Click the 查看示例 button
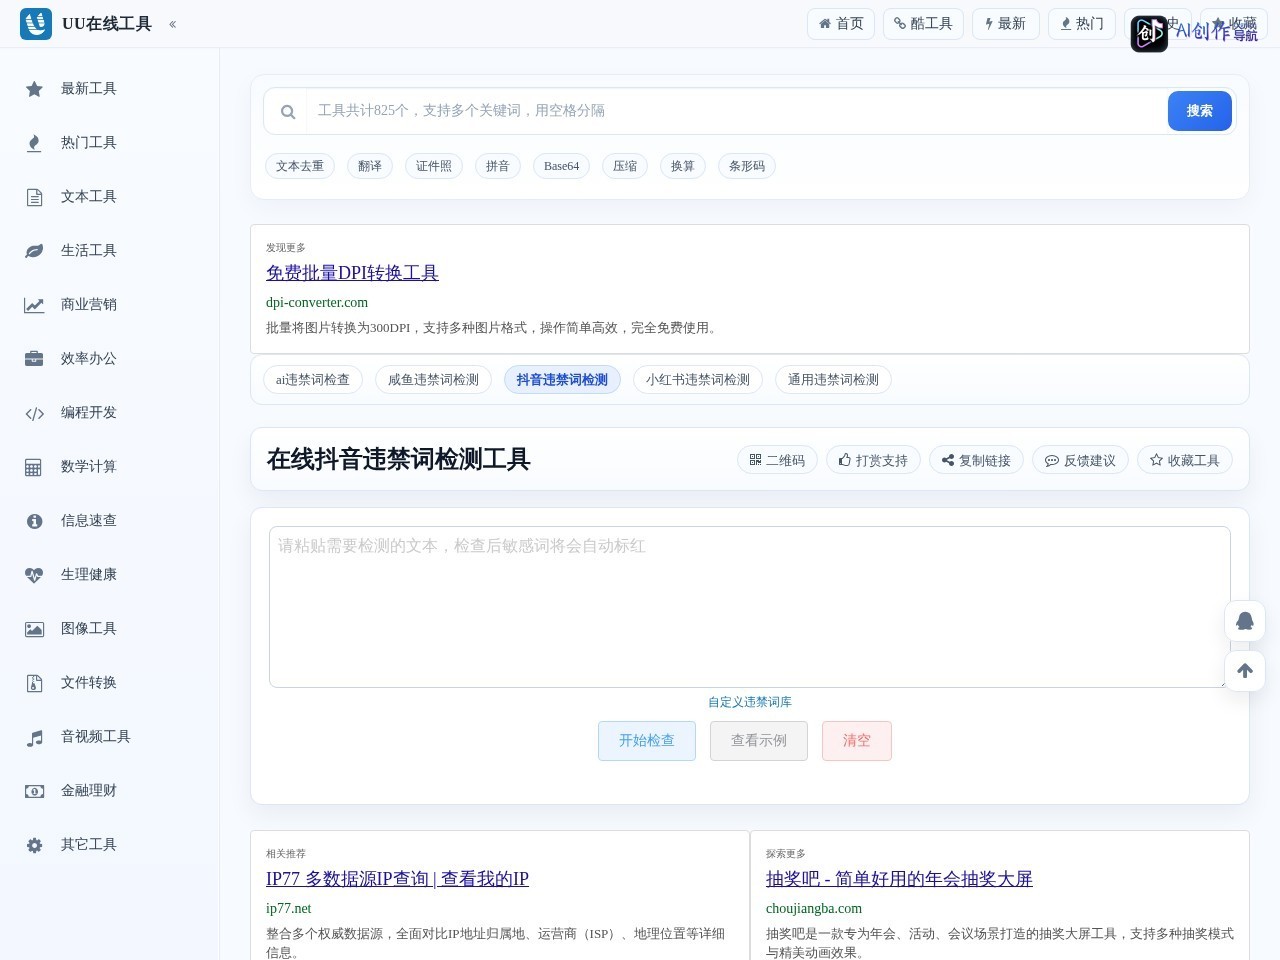The width and height of the screenshot is (1280, 960). tap(759, 741)
